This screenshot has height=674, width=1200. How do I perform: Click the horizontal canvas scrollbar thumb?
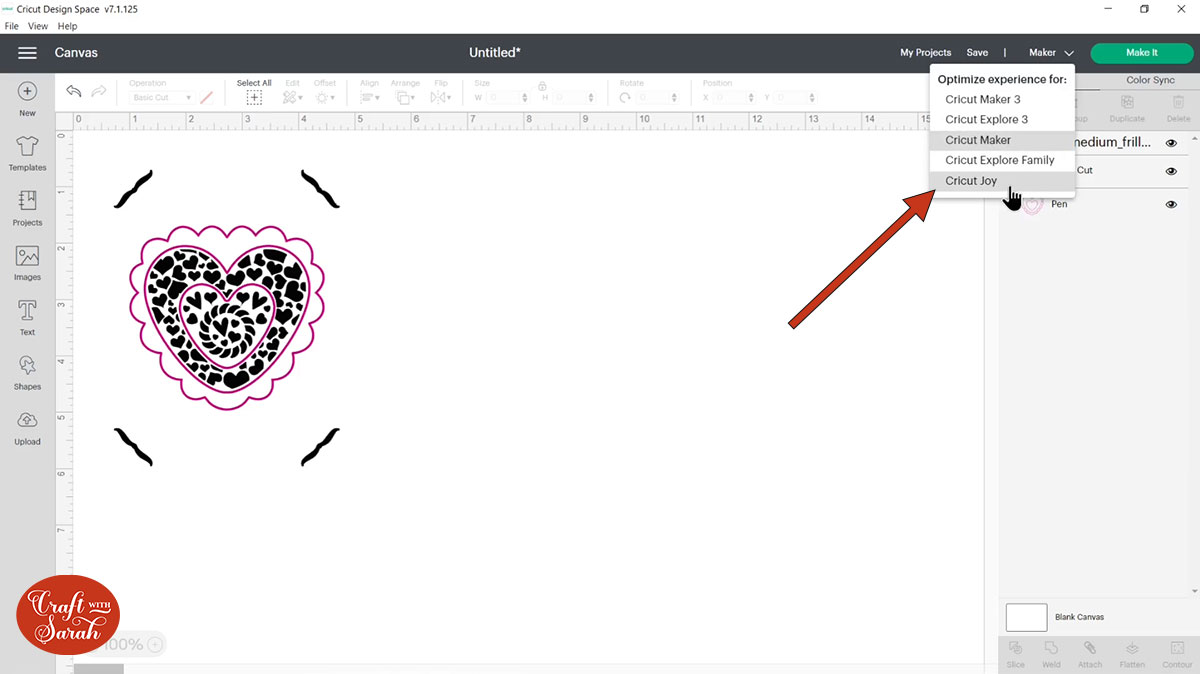[x=99, y=668]
